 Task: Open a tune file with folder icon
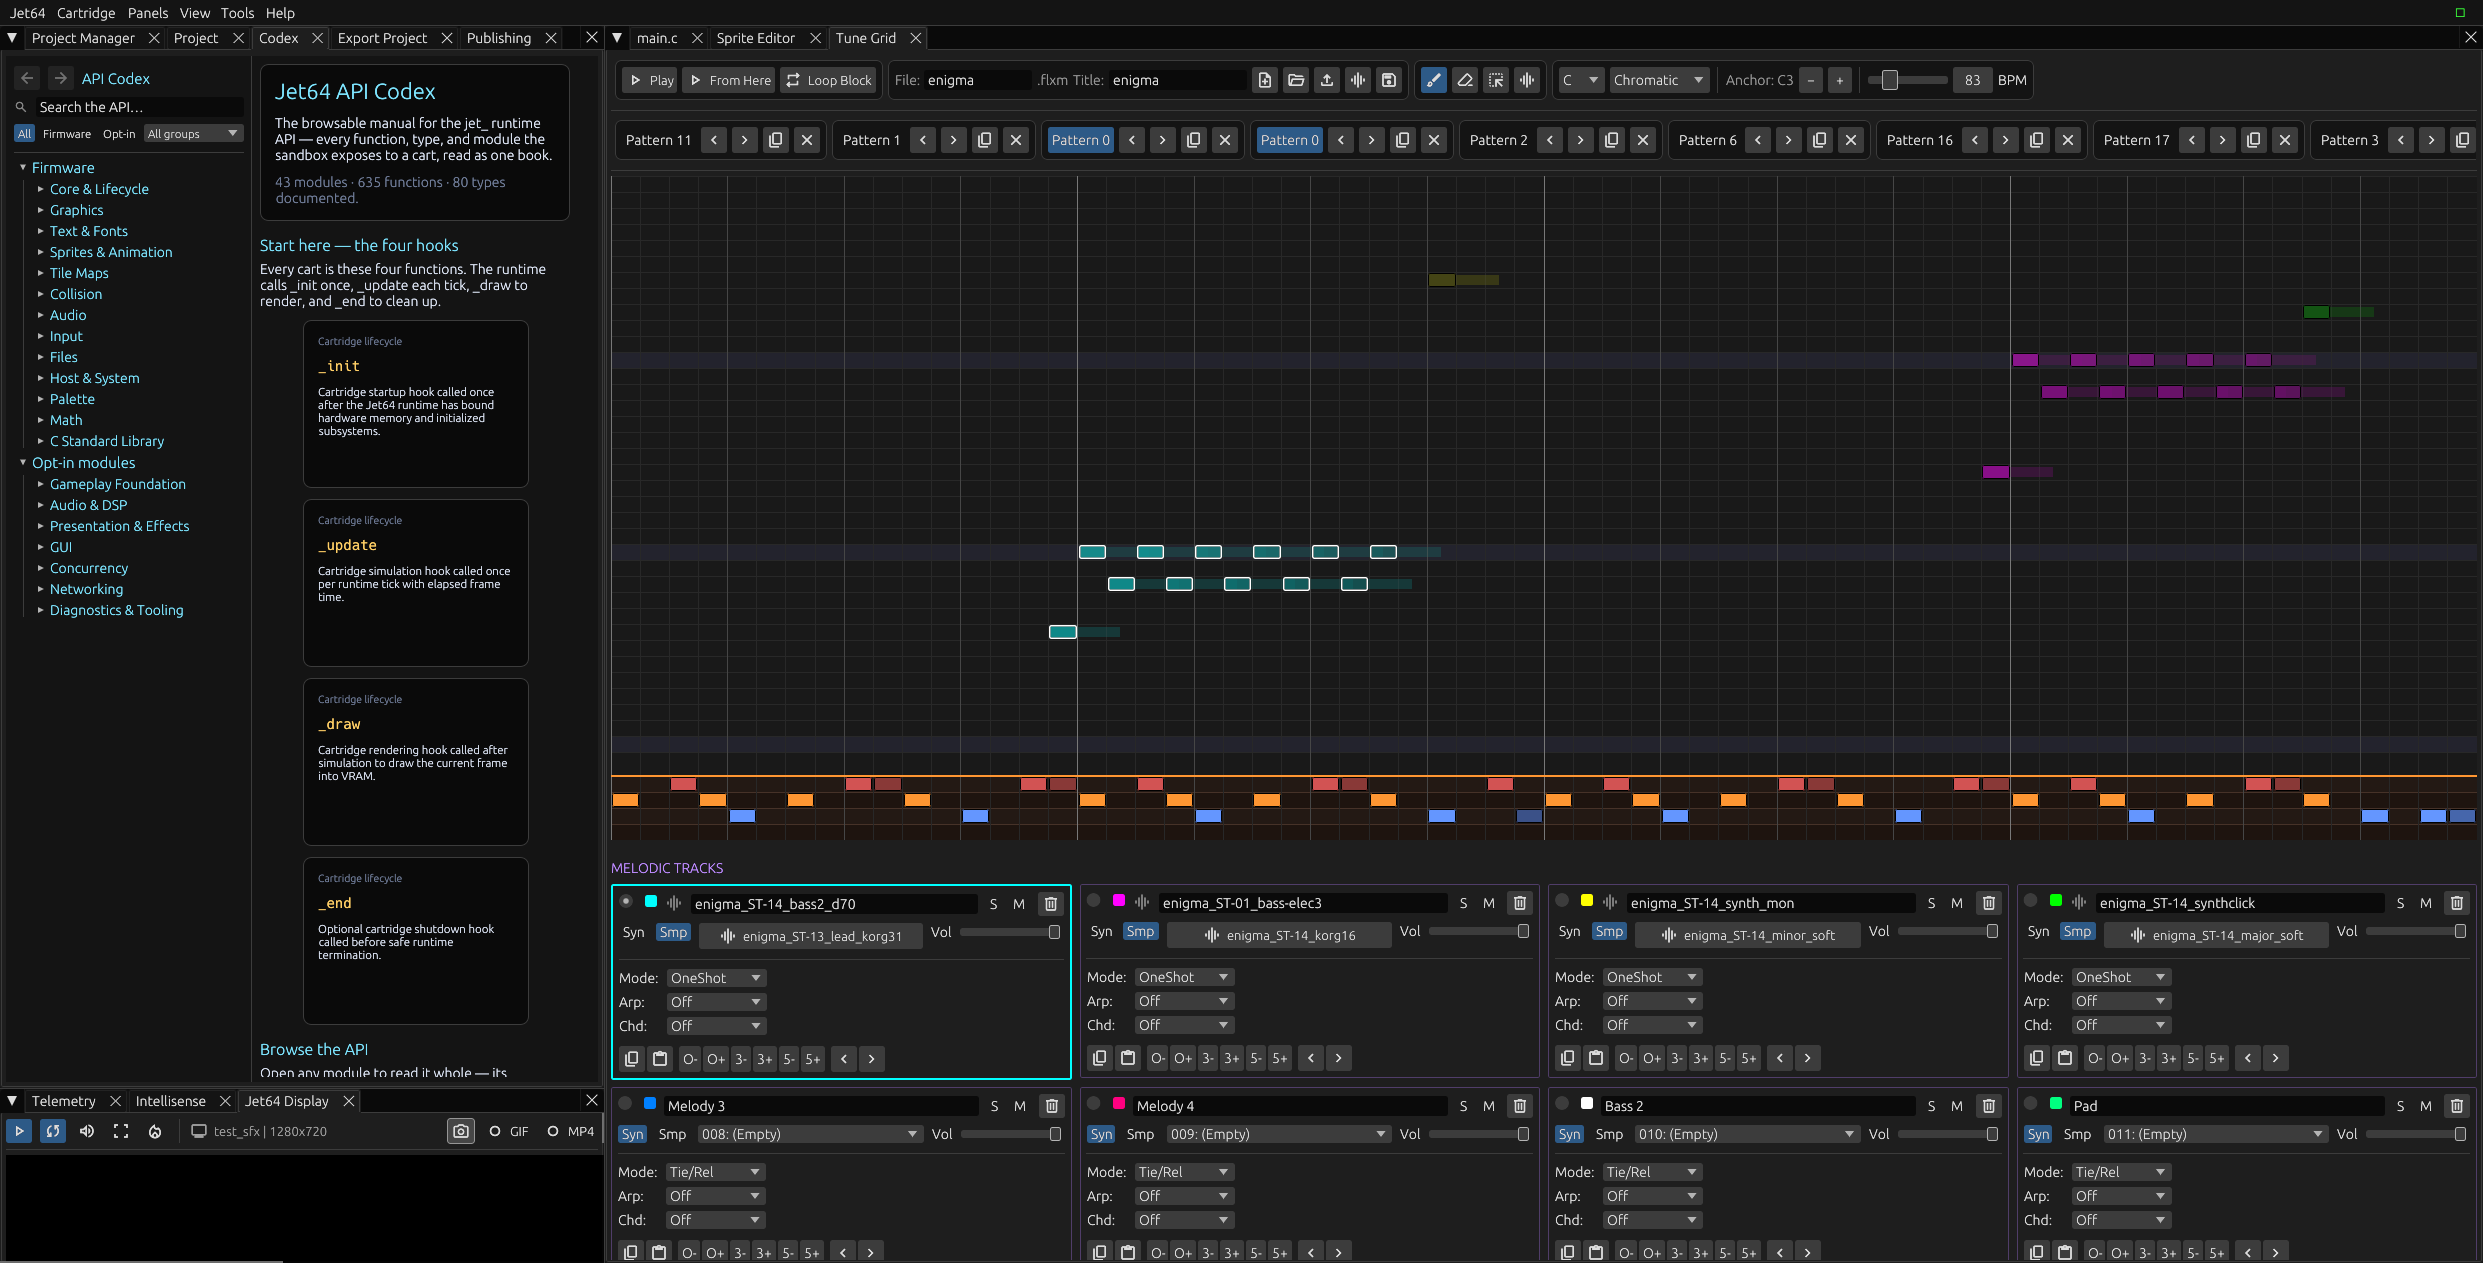point(1296,80)
